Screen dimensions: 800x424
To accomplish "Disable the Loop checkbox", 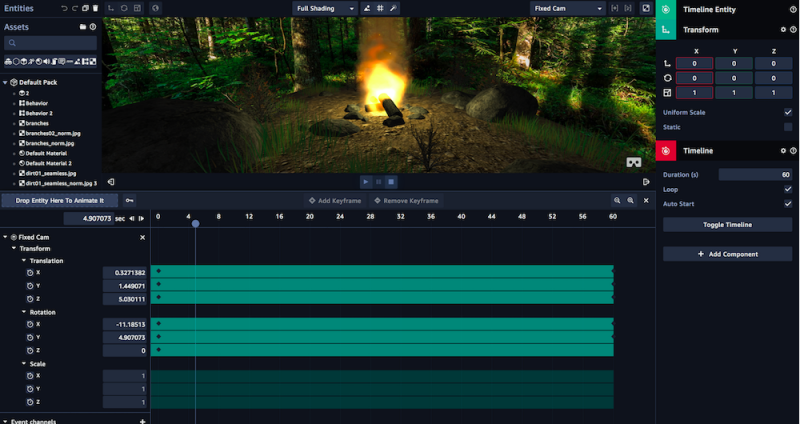I will [788, 189].
